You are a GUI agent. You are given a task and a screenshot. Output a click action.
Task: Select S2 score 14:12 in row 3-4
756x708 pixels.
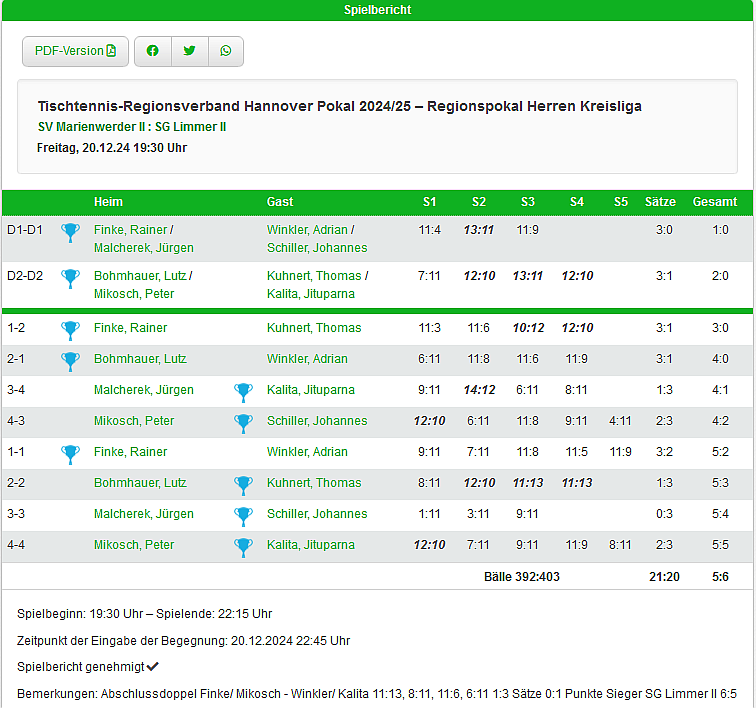pos(479,390)
